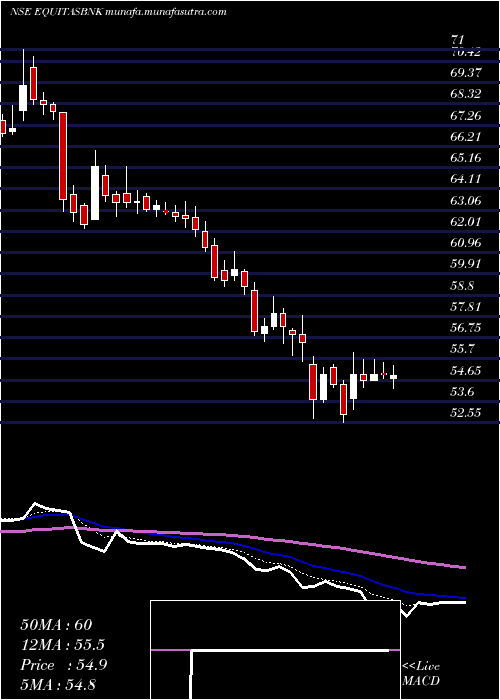Screen dimensions: 500x700
Task: Click the top axis label 71
Action: (459, 41)
